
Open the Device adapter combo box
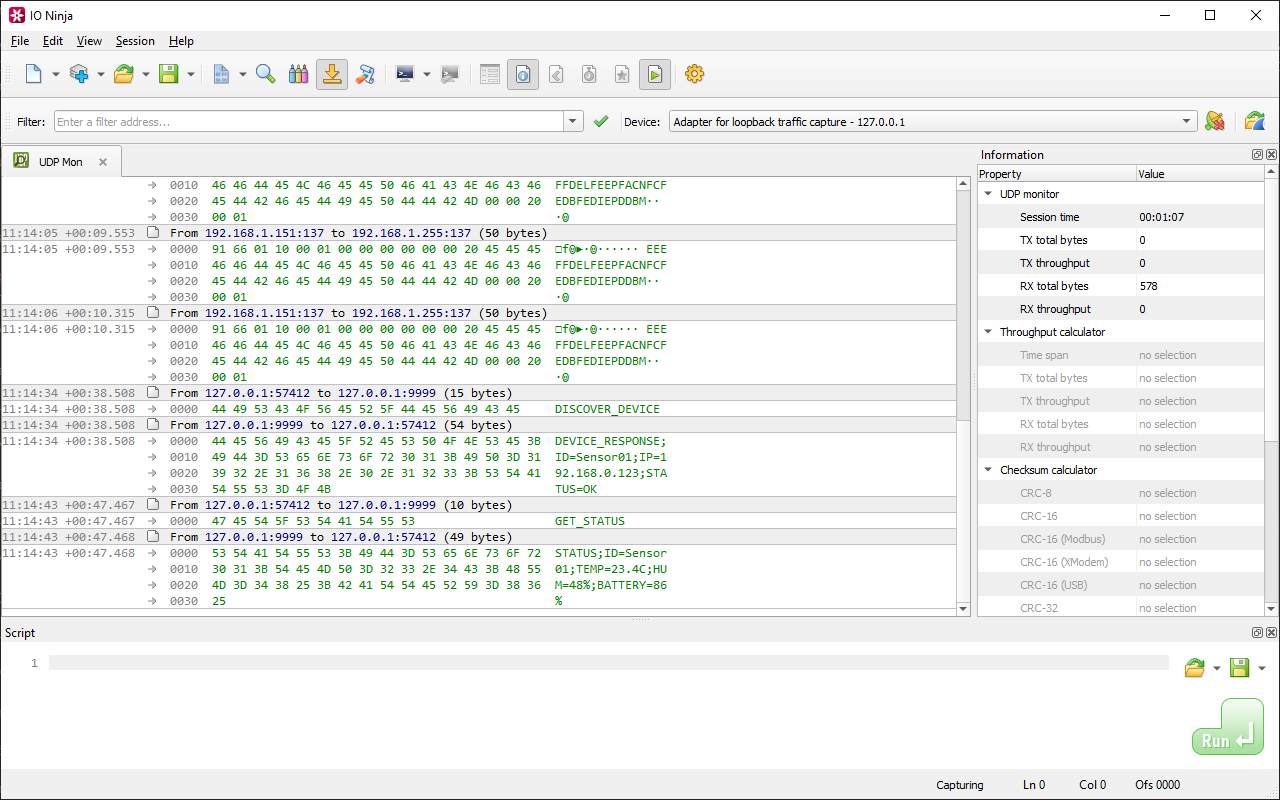click(x=933, y=121)
